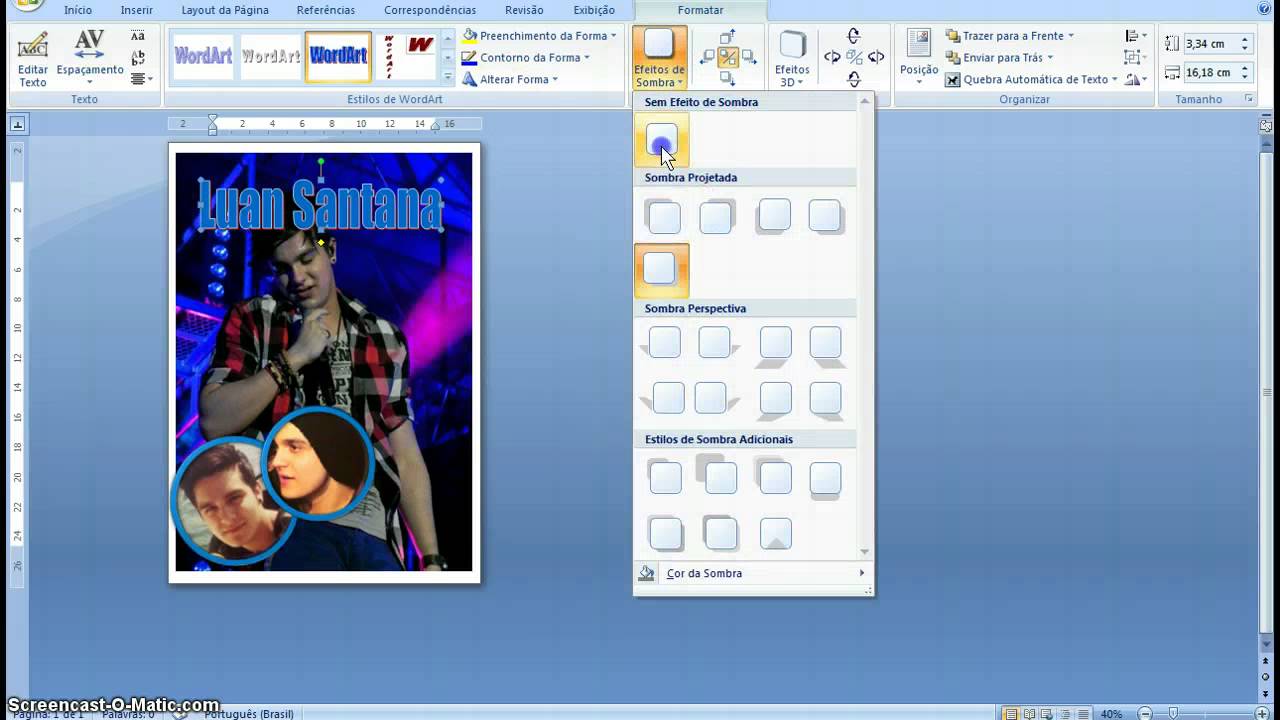Click the 3D tilt down icon
The height and width of the screenshot is (720, 1280).
pyautogui.click(x=854, y=79)
